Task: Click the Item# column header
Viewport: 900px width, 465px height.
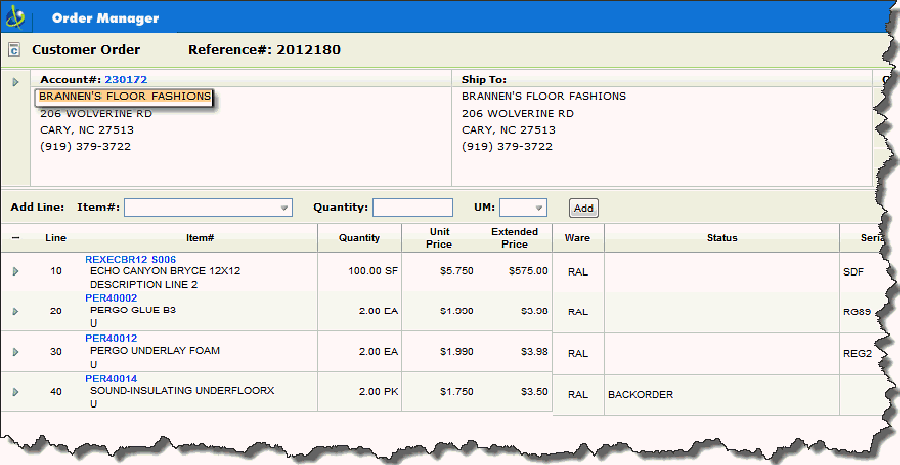Action: click(x=200, y=238)
